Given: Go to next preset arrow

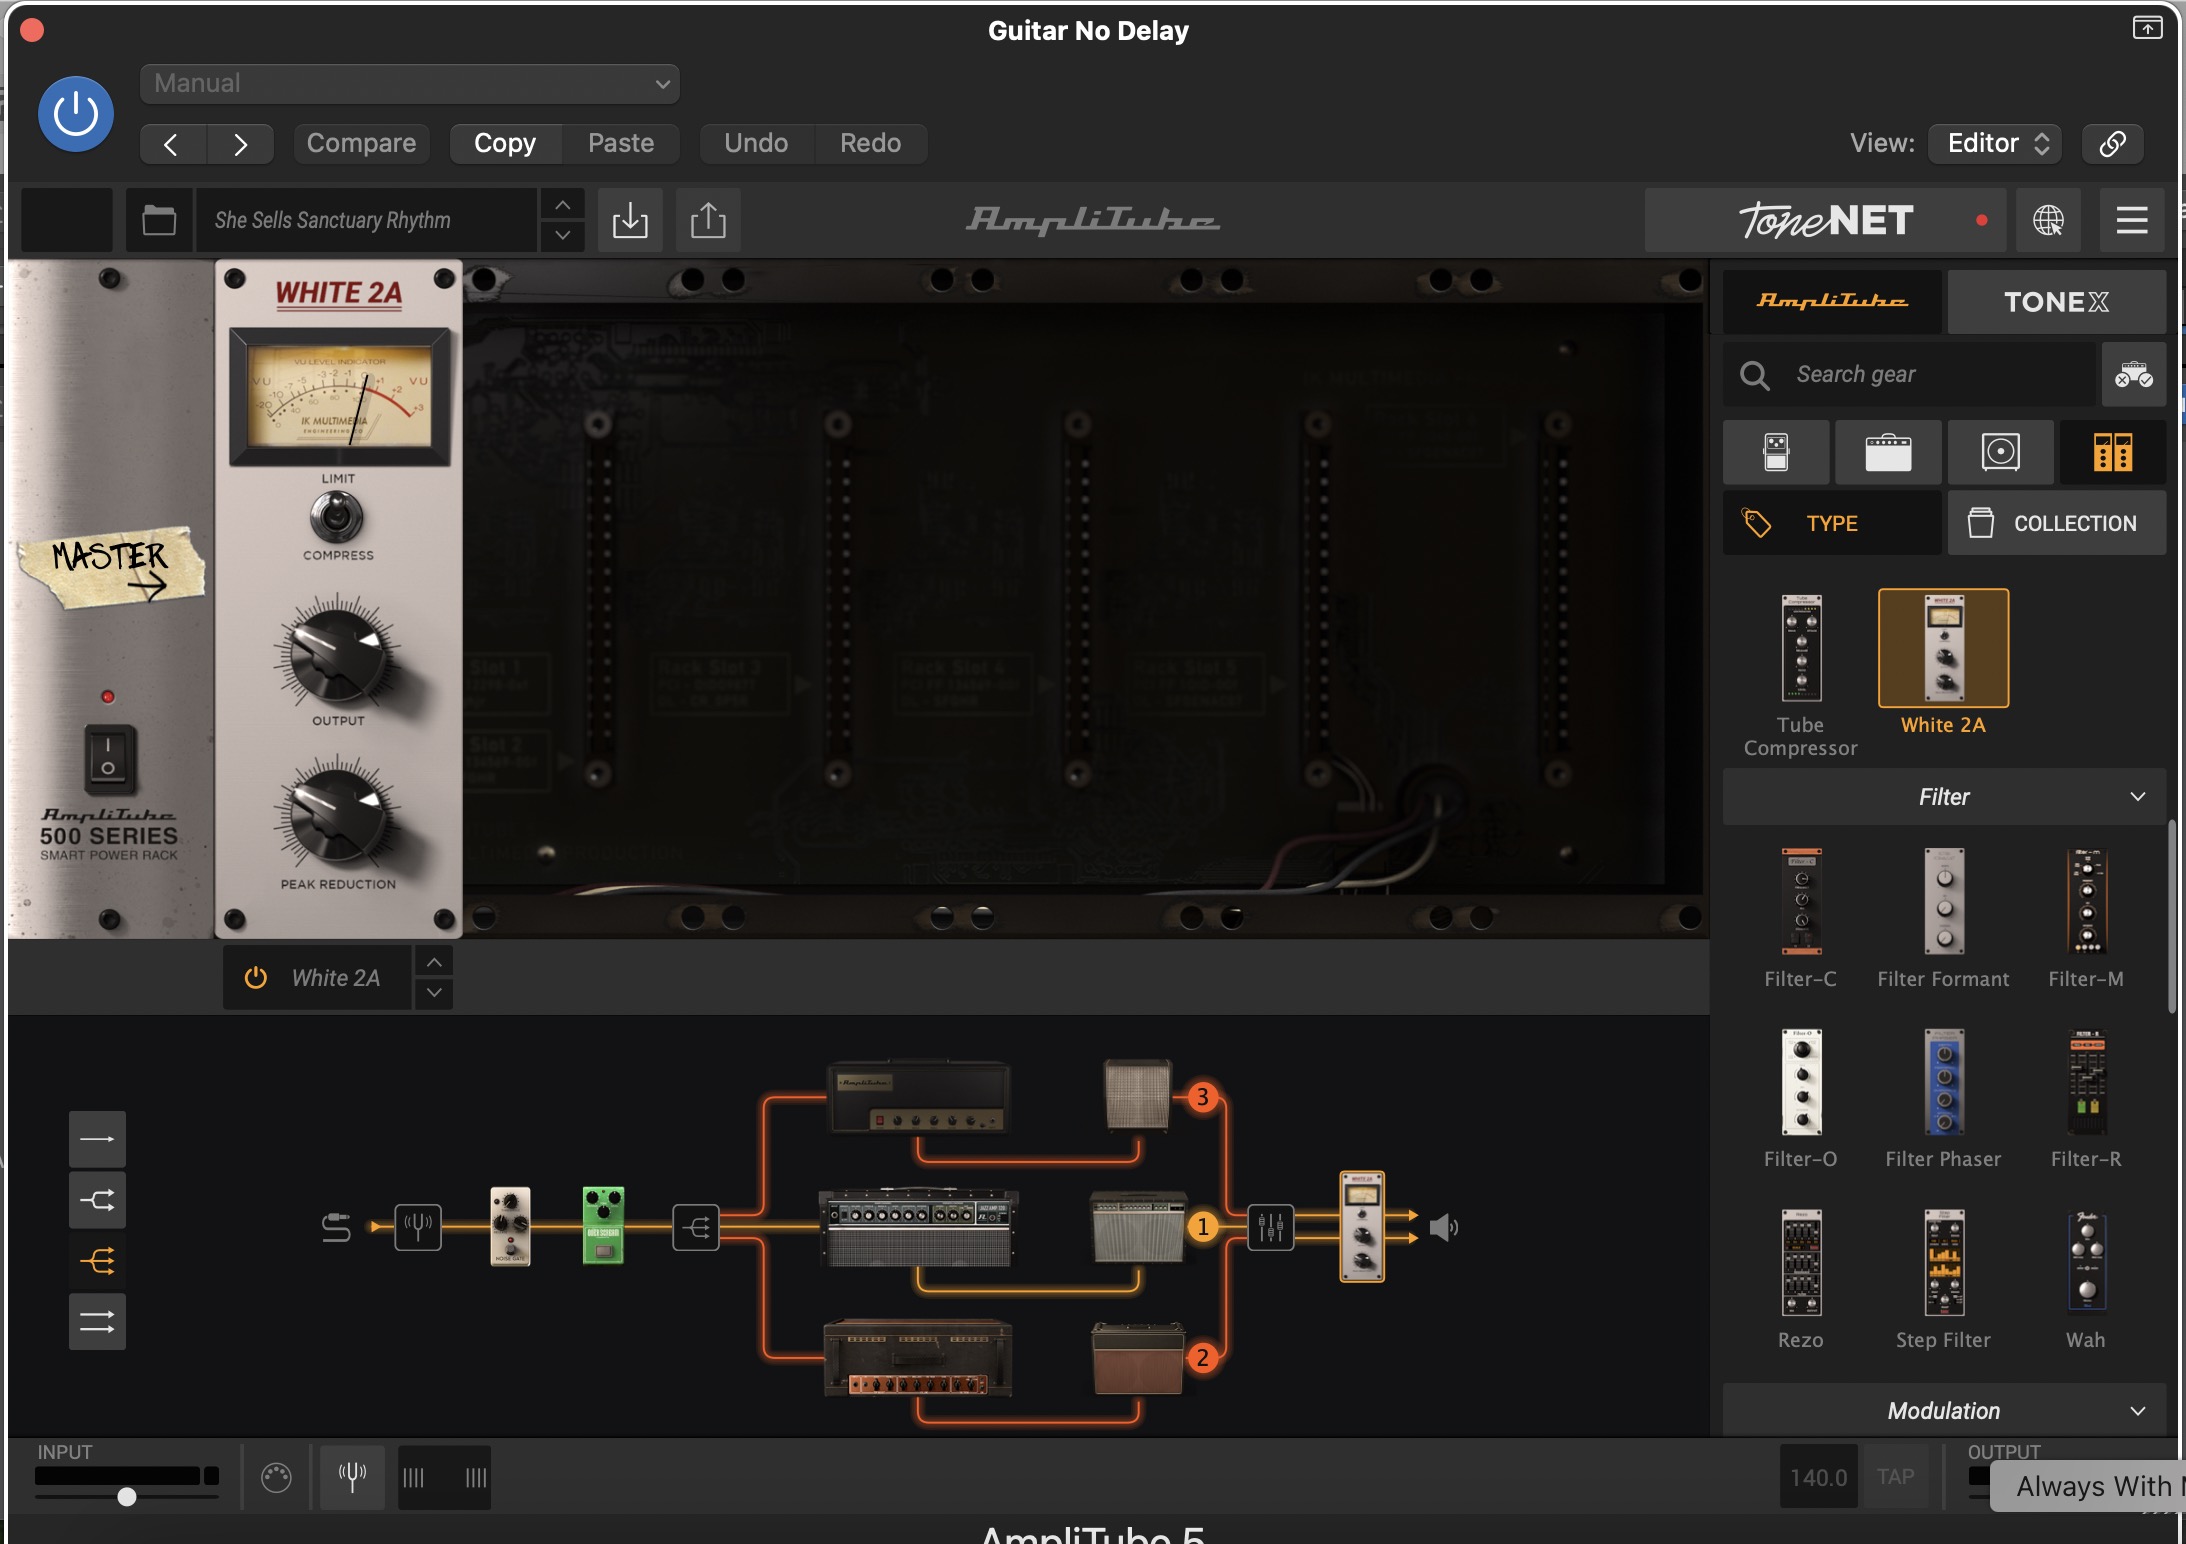Looking at the screenshot, I should 240,144.
